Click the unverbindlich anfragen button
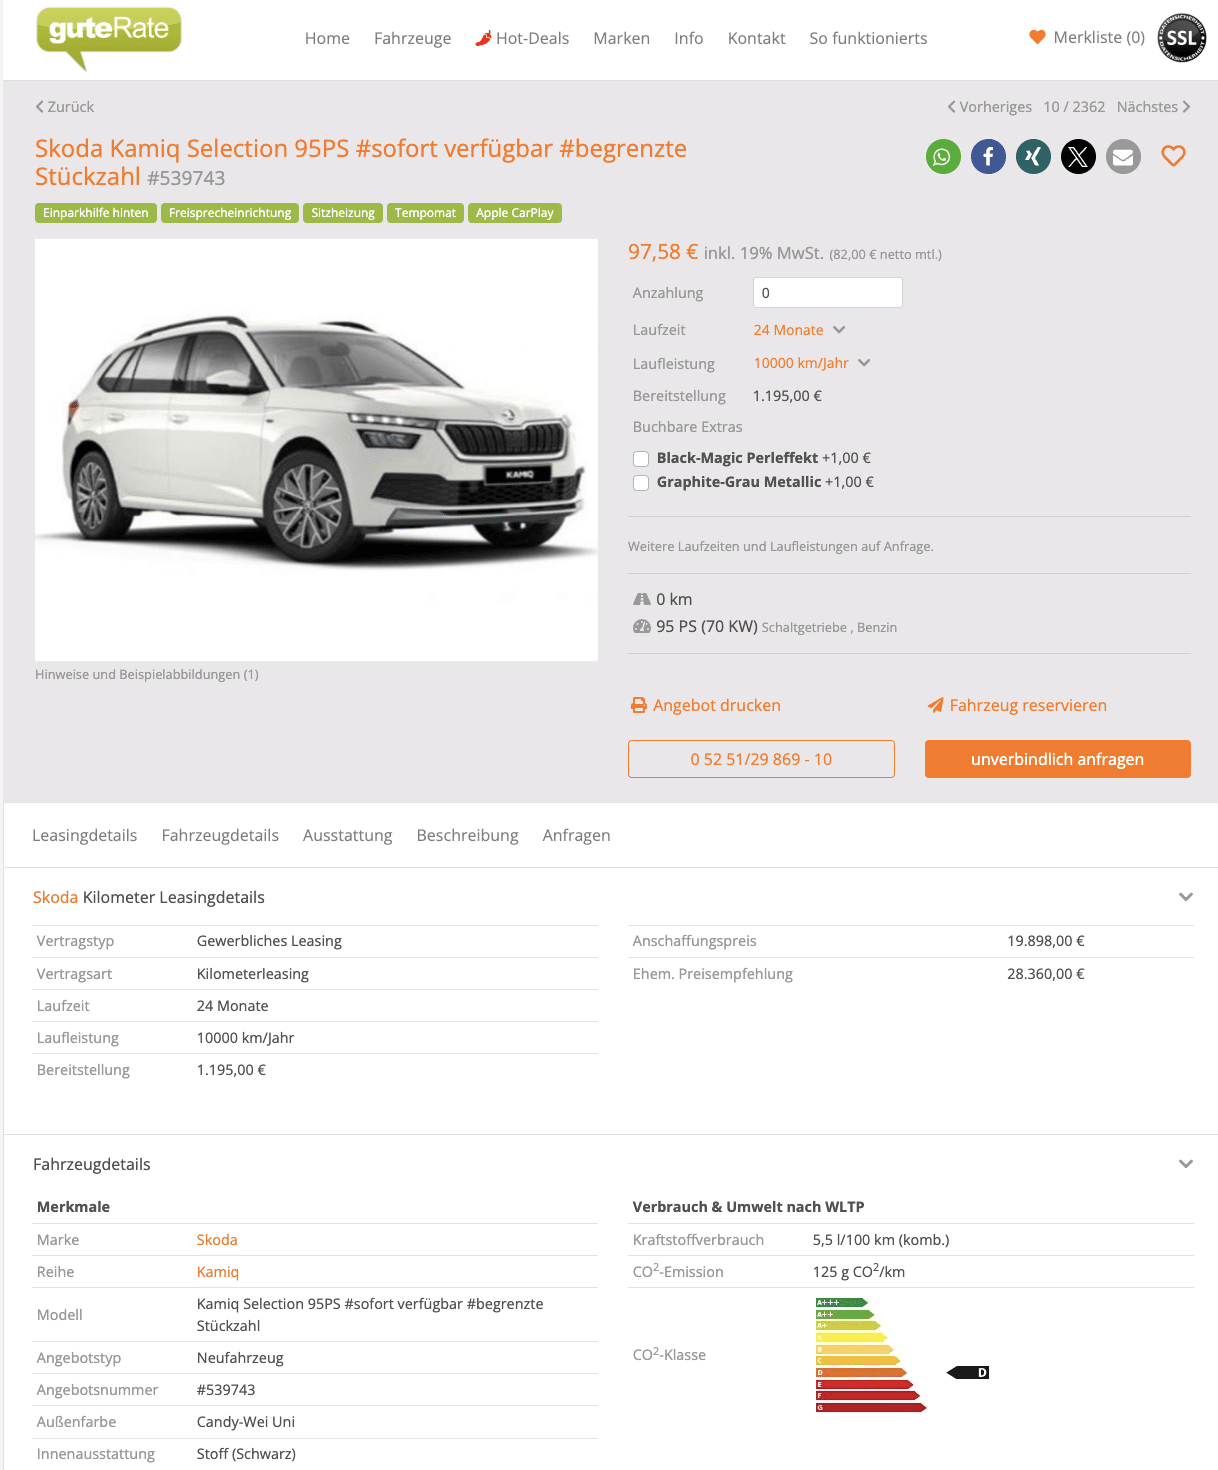Screen dimensions: 1218x1470 coord(1058,759)
